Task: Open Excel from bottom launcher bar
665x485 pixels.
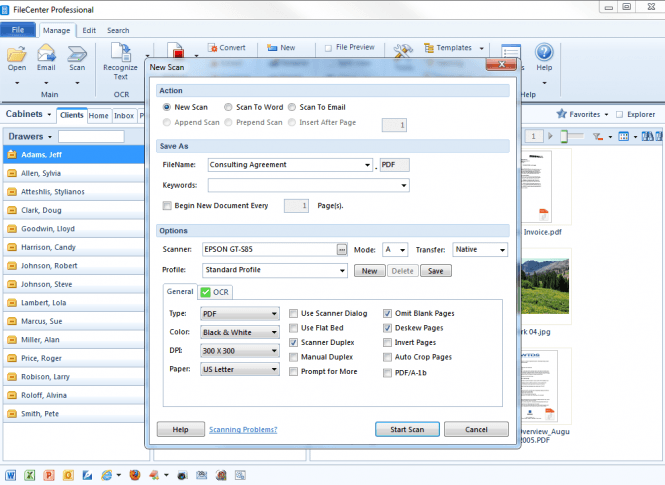Action: [x=30, y=475]
